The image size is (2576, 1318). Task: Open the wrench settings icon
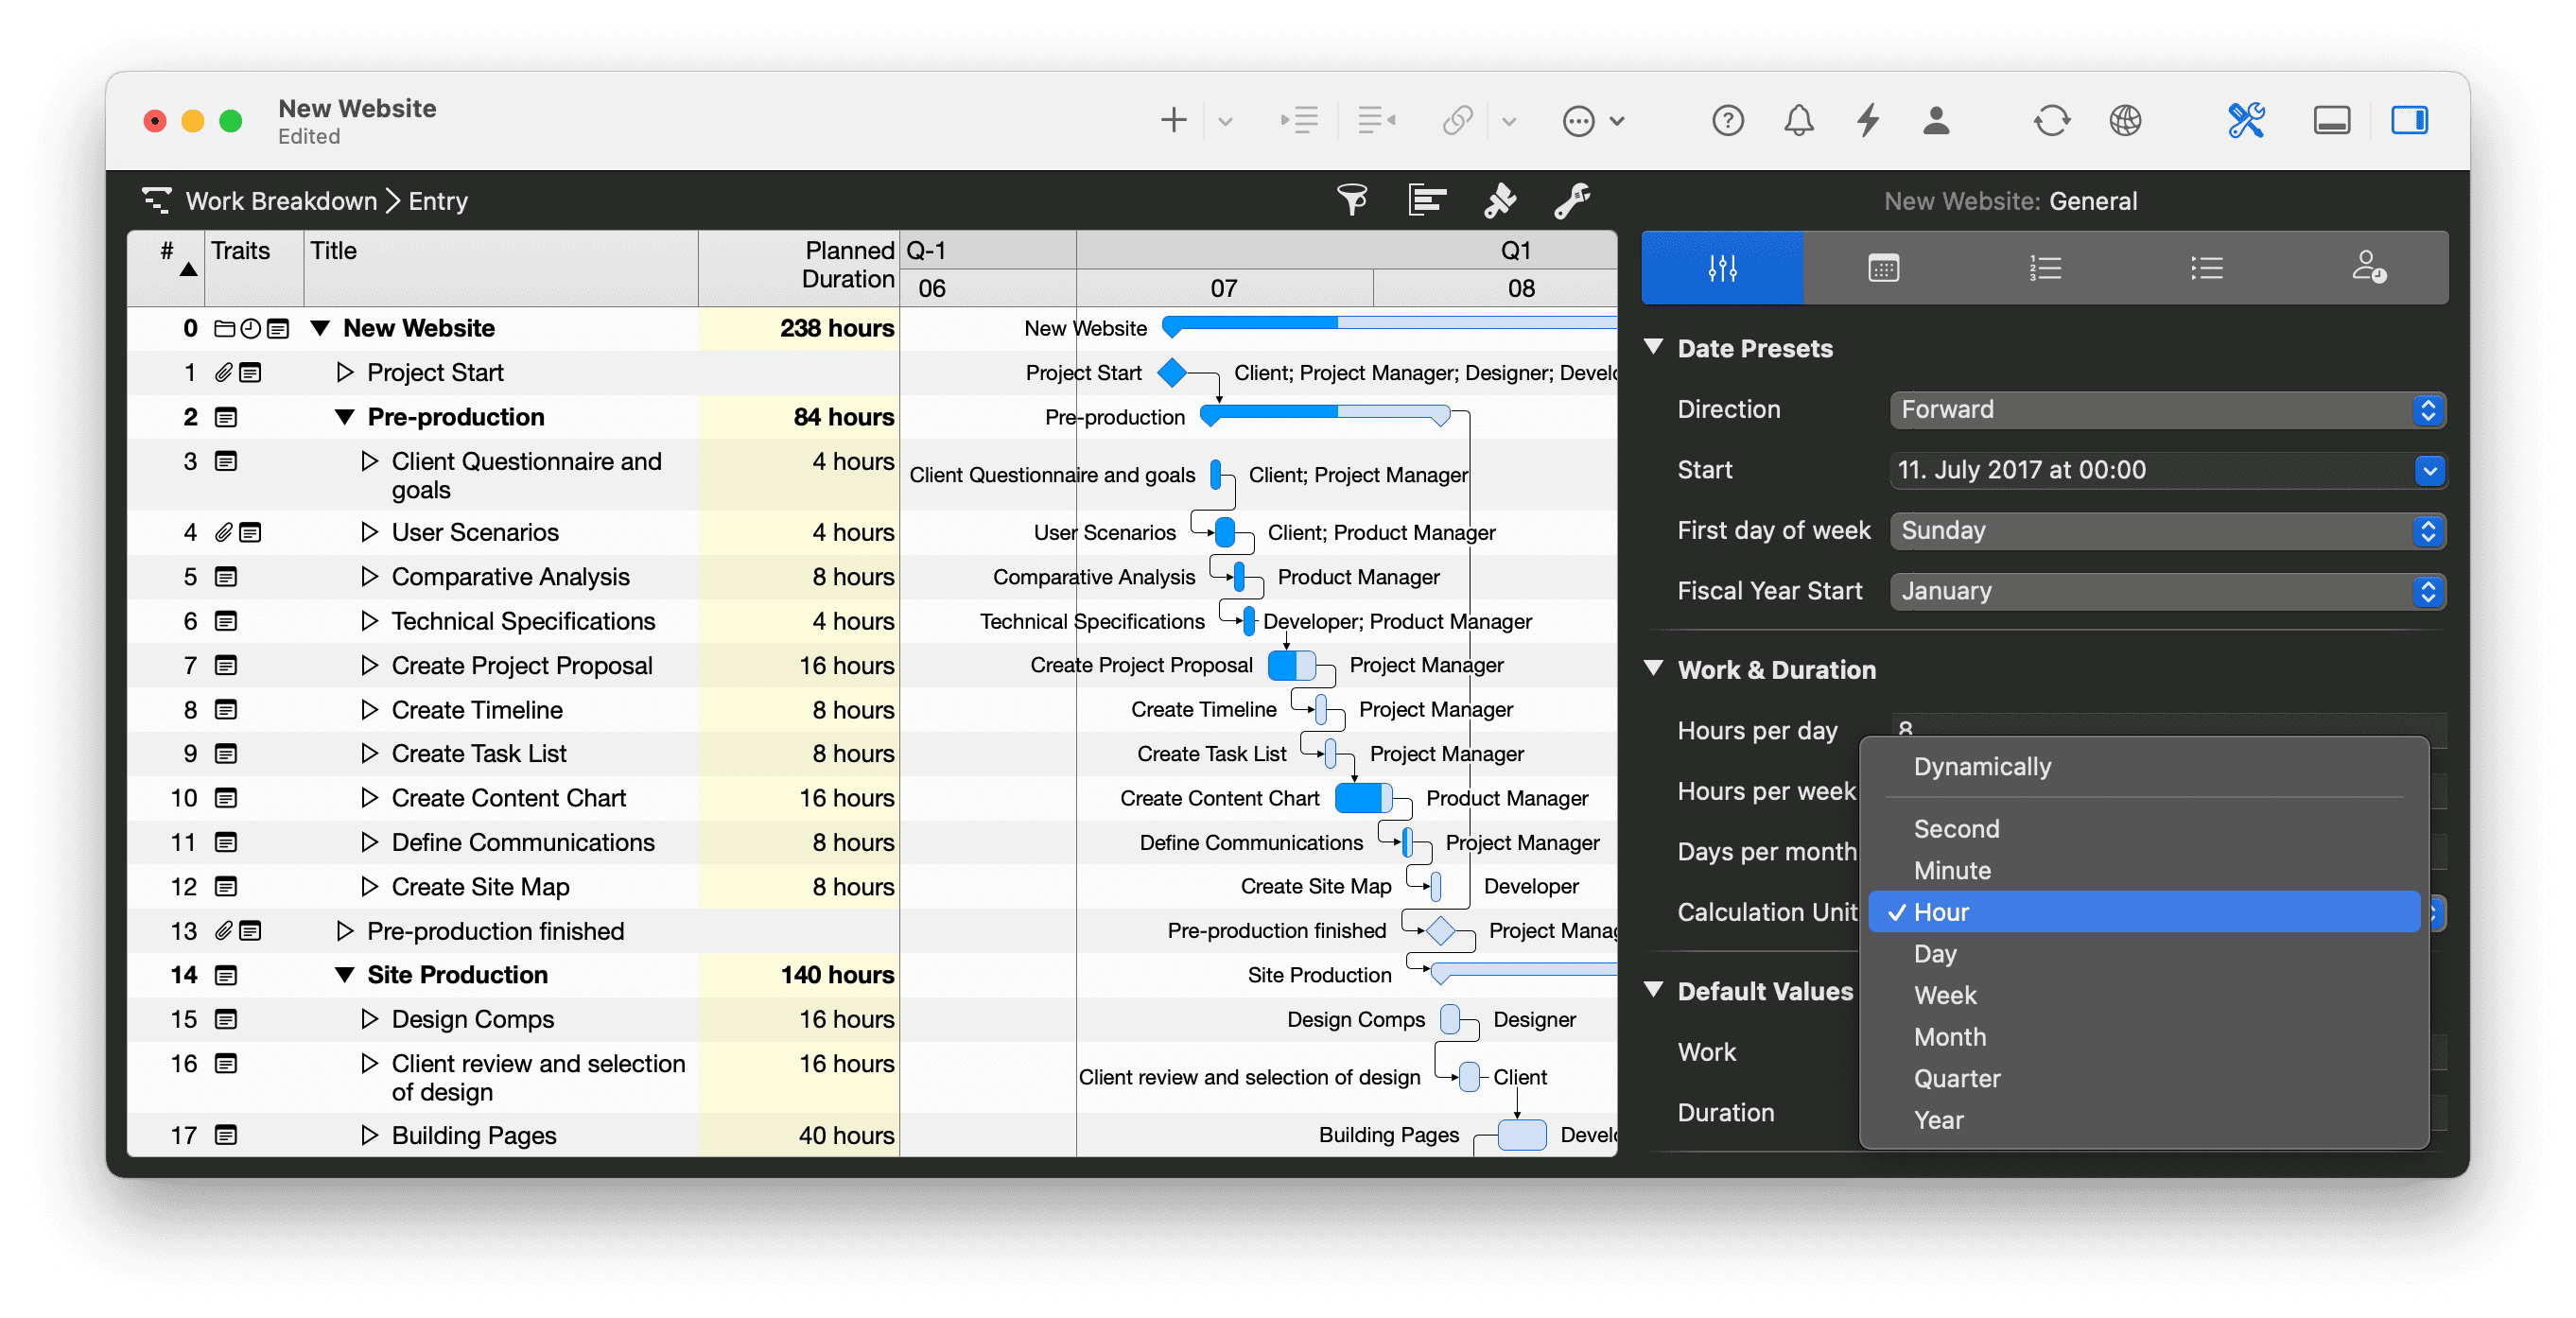click(1571, 200)
